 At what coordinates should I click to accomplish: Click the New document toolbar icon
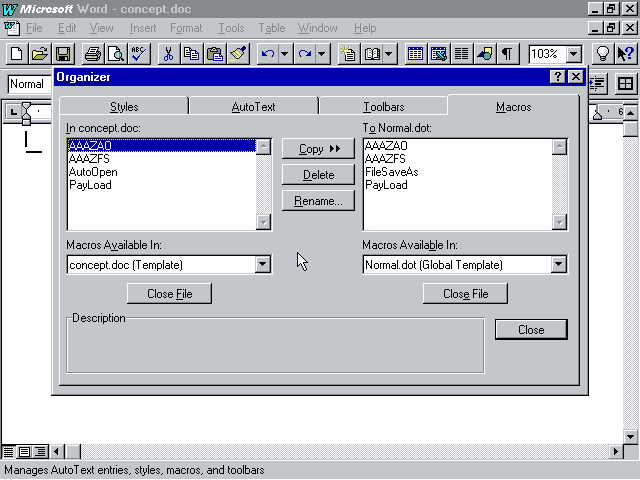17,53
